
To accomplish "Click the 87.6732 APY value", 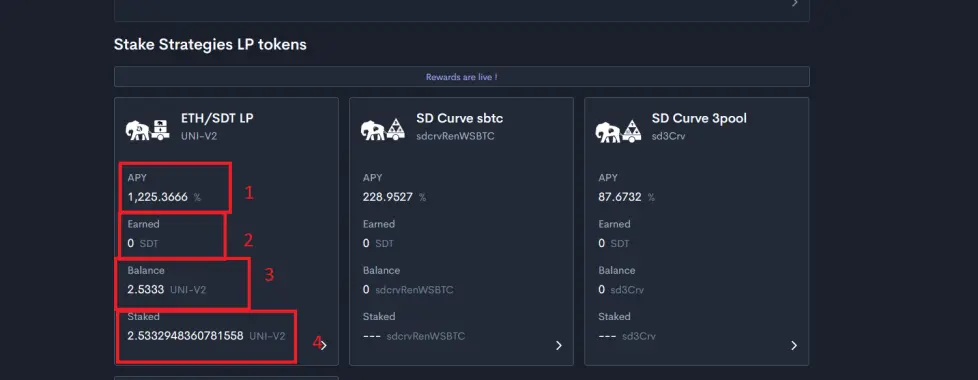I will pos(620,197).
